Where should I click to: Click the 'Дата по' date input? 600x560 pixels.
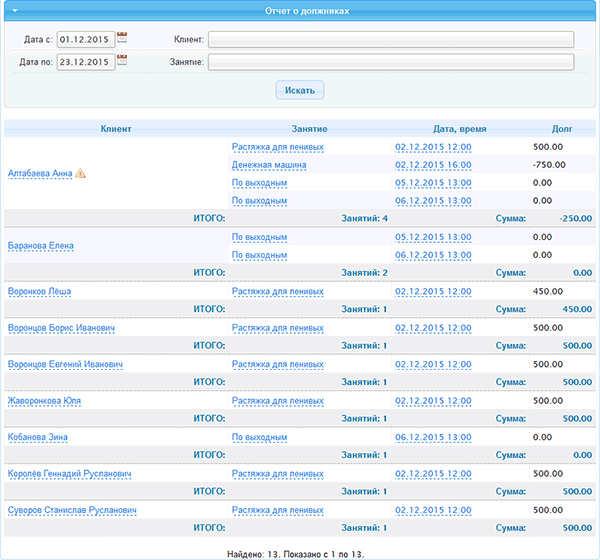tap(84, 62)
